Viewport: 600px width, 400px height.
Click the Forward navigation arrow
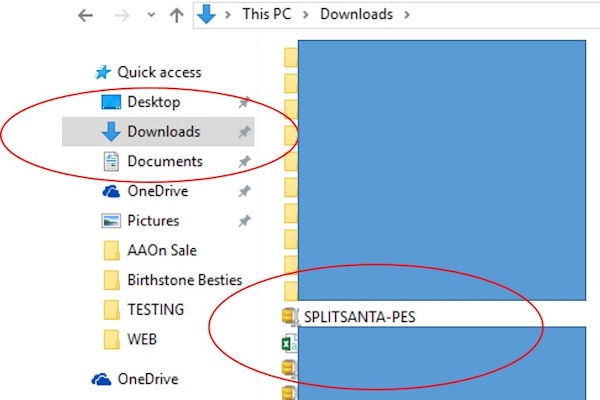click(x=122, y=16)
